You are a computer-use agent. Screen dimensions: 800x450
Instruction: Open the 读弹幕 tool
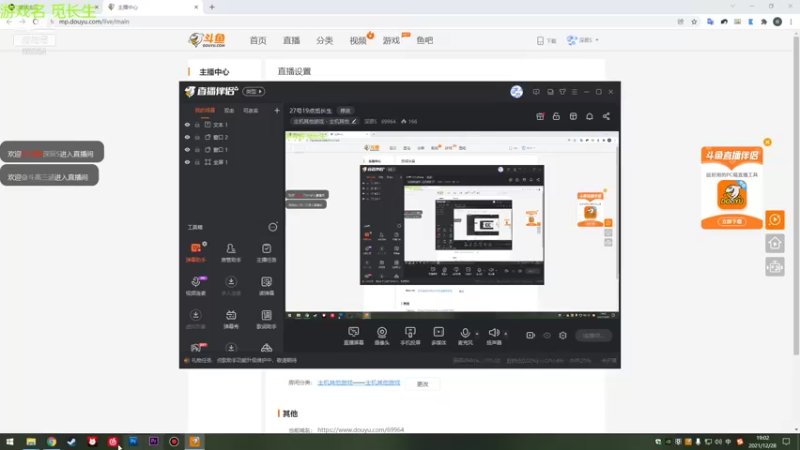[x=266, y=286]
